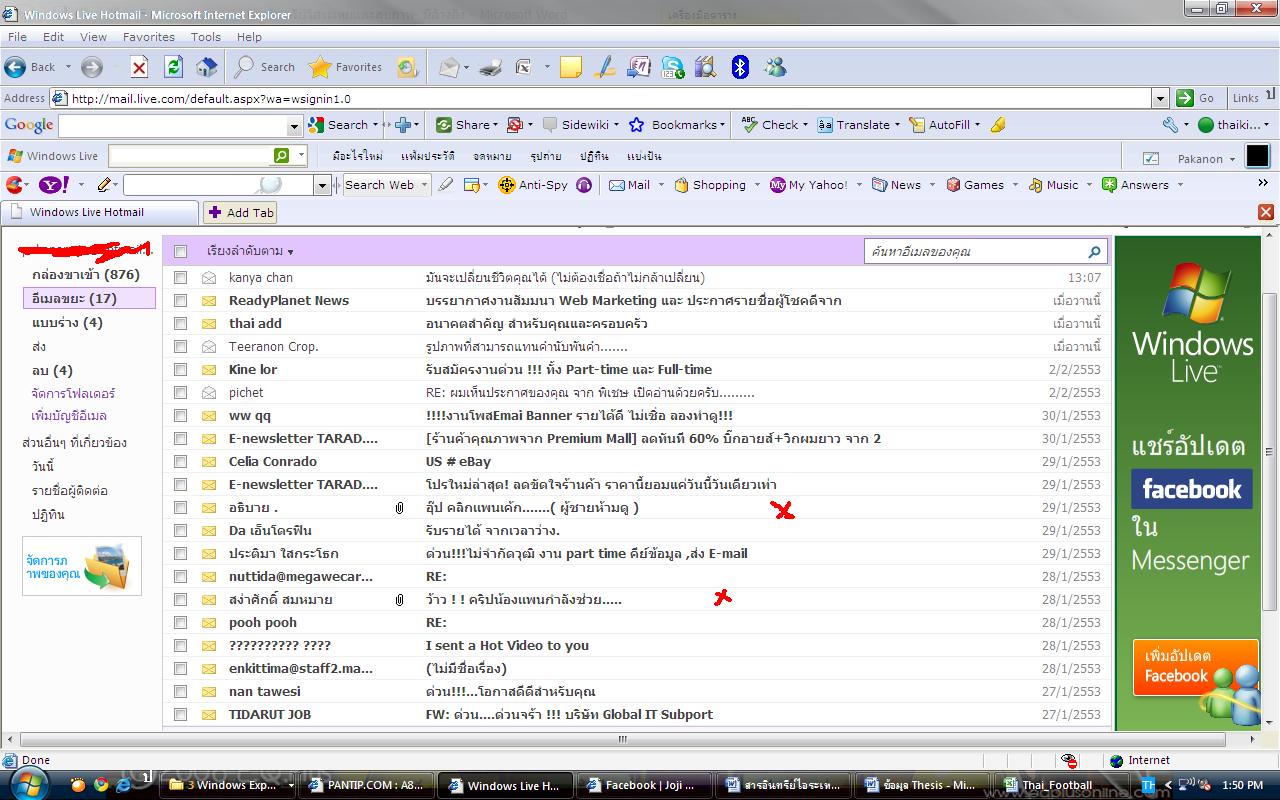Toggle the select-all checkbox in the message list header
Screen dimensions: 1280x800
point(181,252)
